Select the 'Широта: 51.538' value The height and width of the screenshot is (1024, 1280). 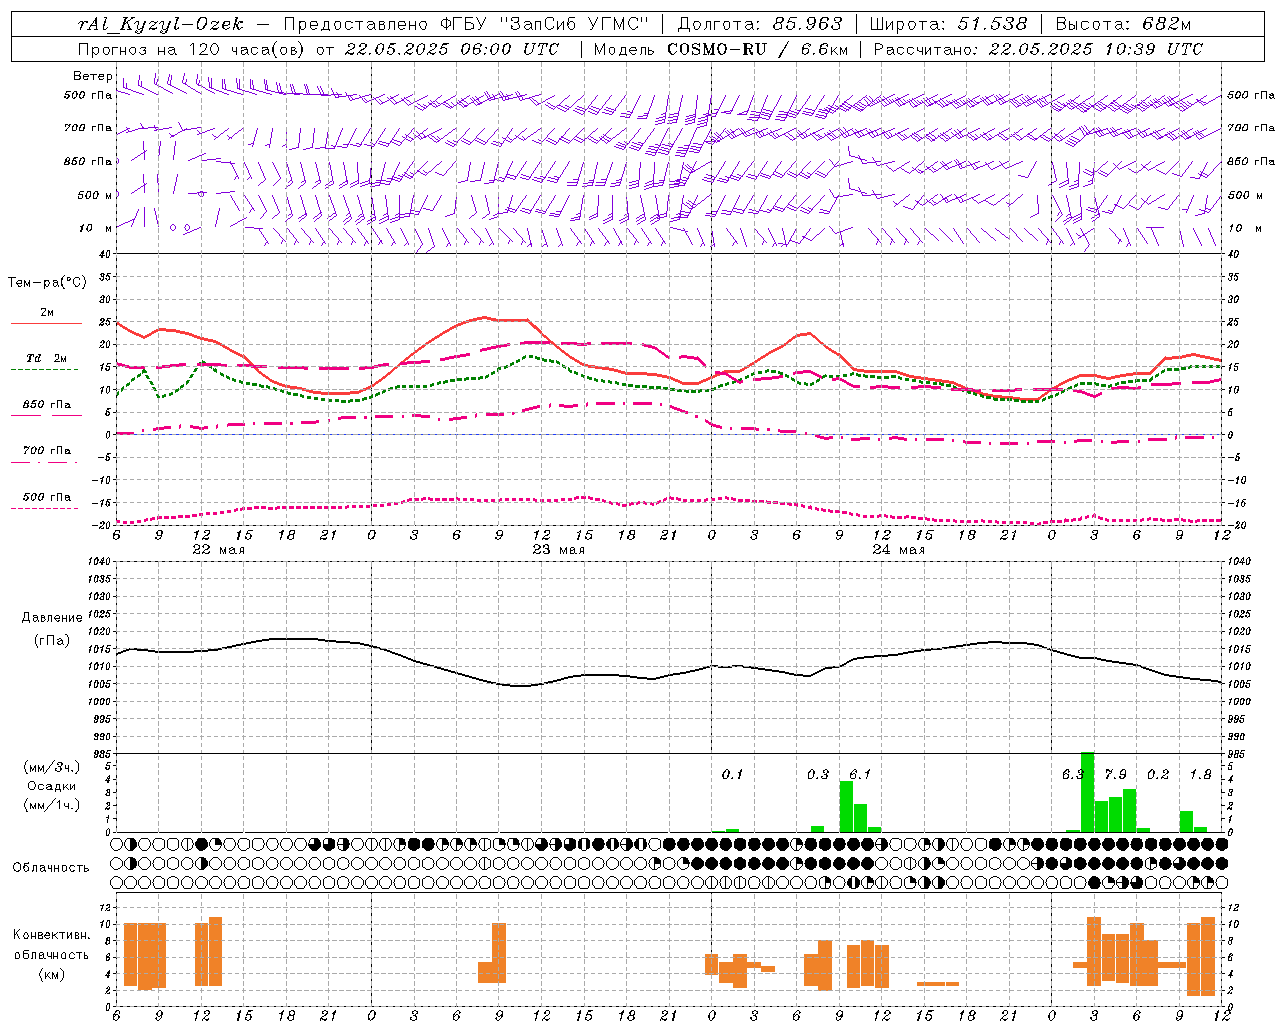coord(948,24)
